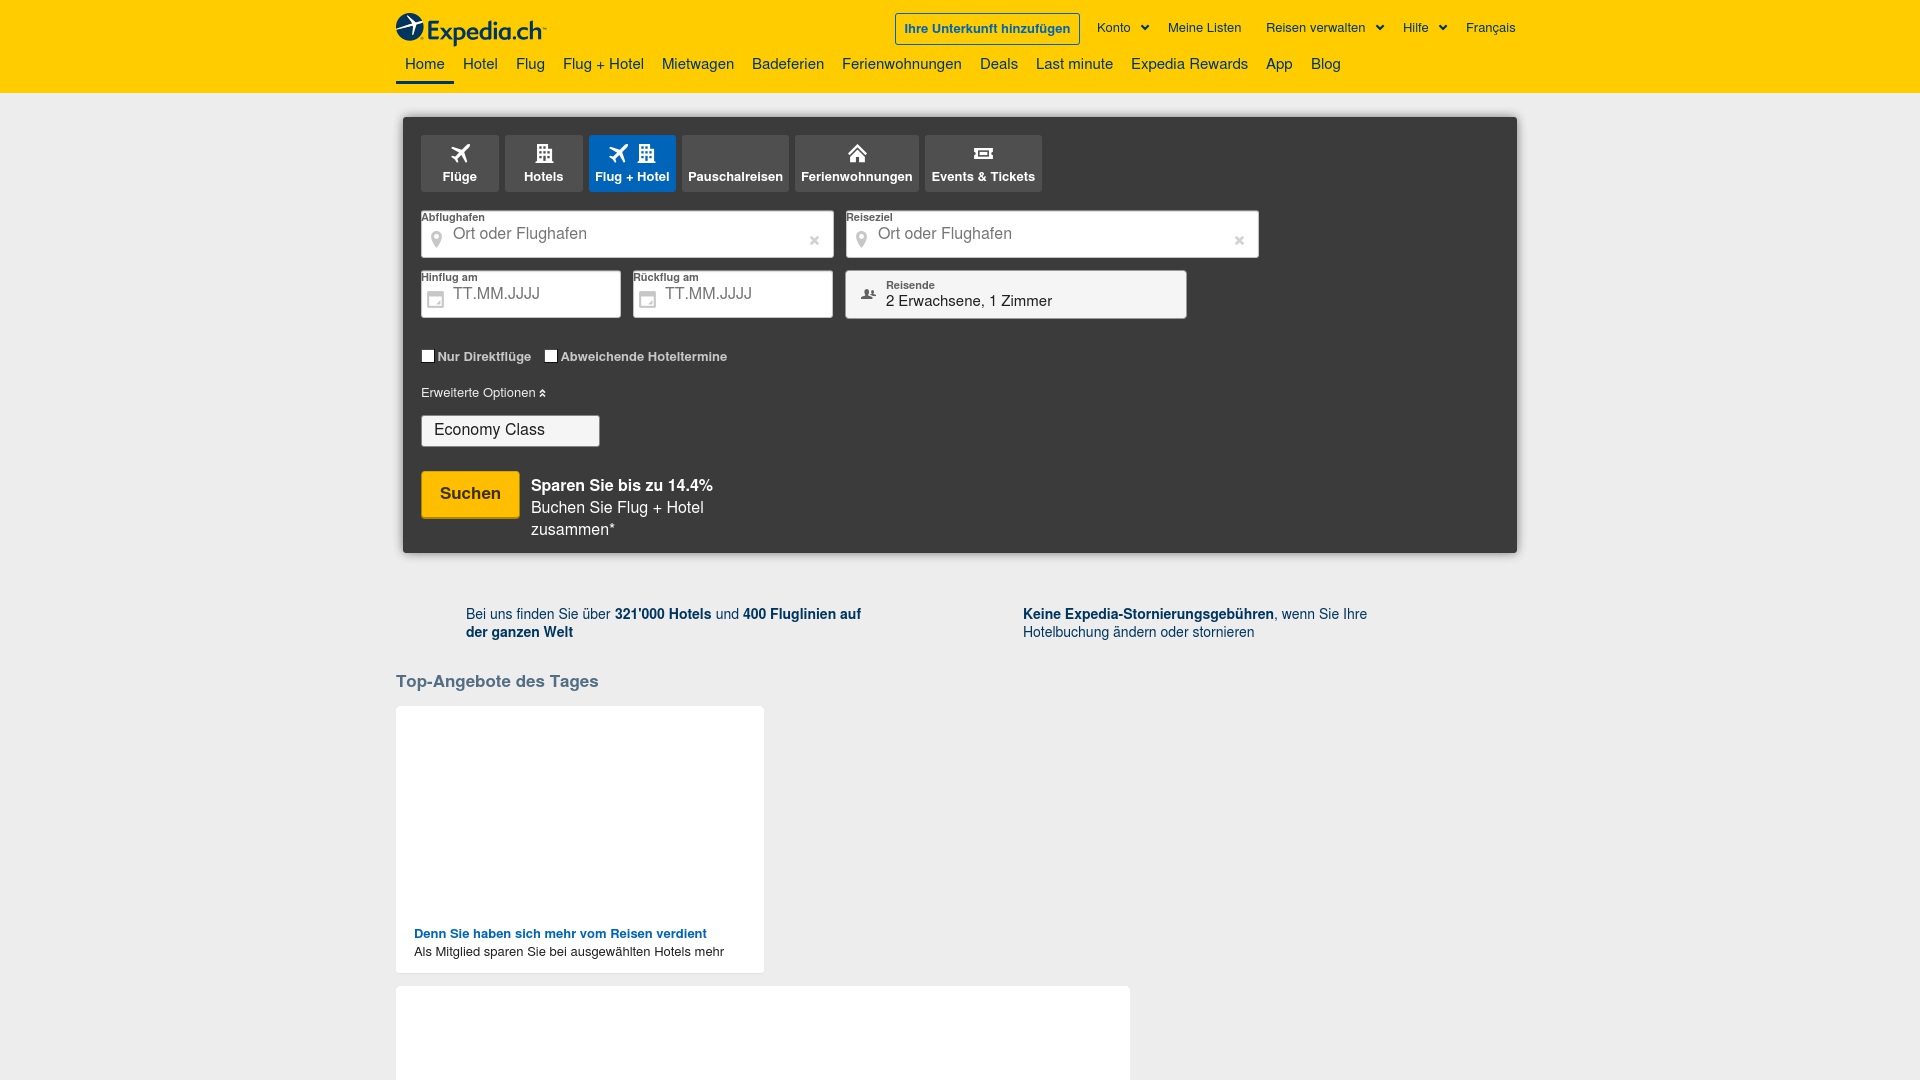Open the Economy Class dropdown
This screenshot has width=1920, height=1080.
(510, 430)
